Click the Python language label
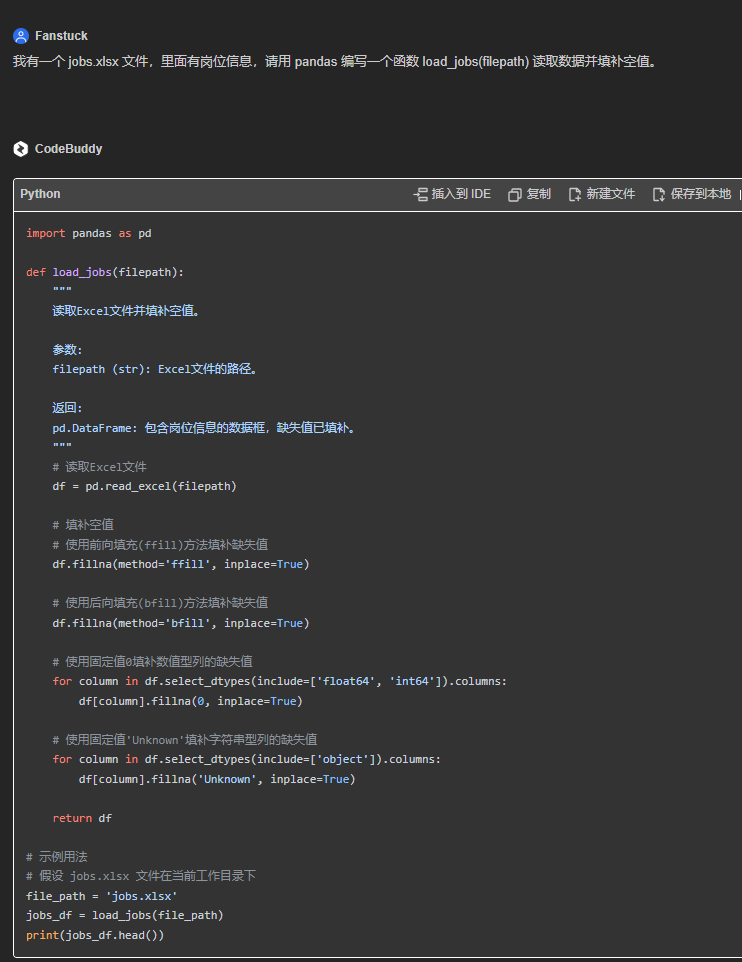The width and height of the screenshot is (742, 962). pos(40,194)
